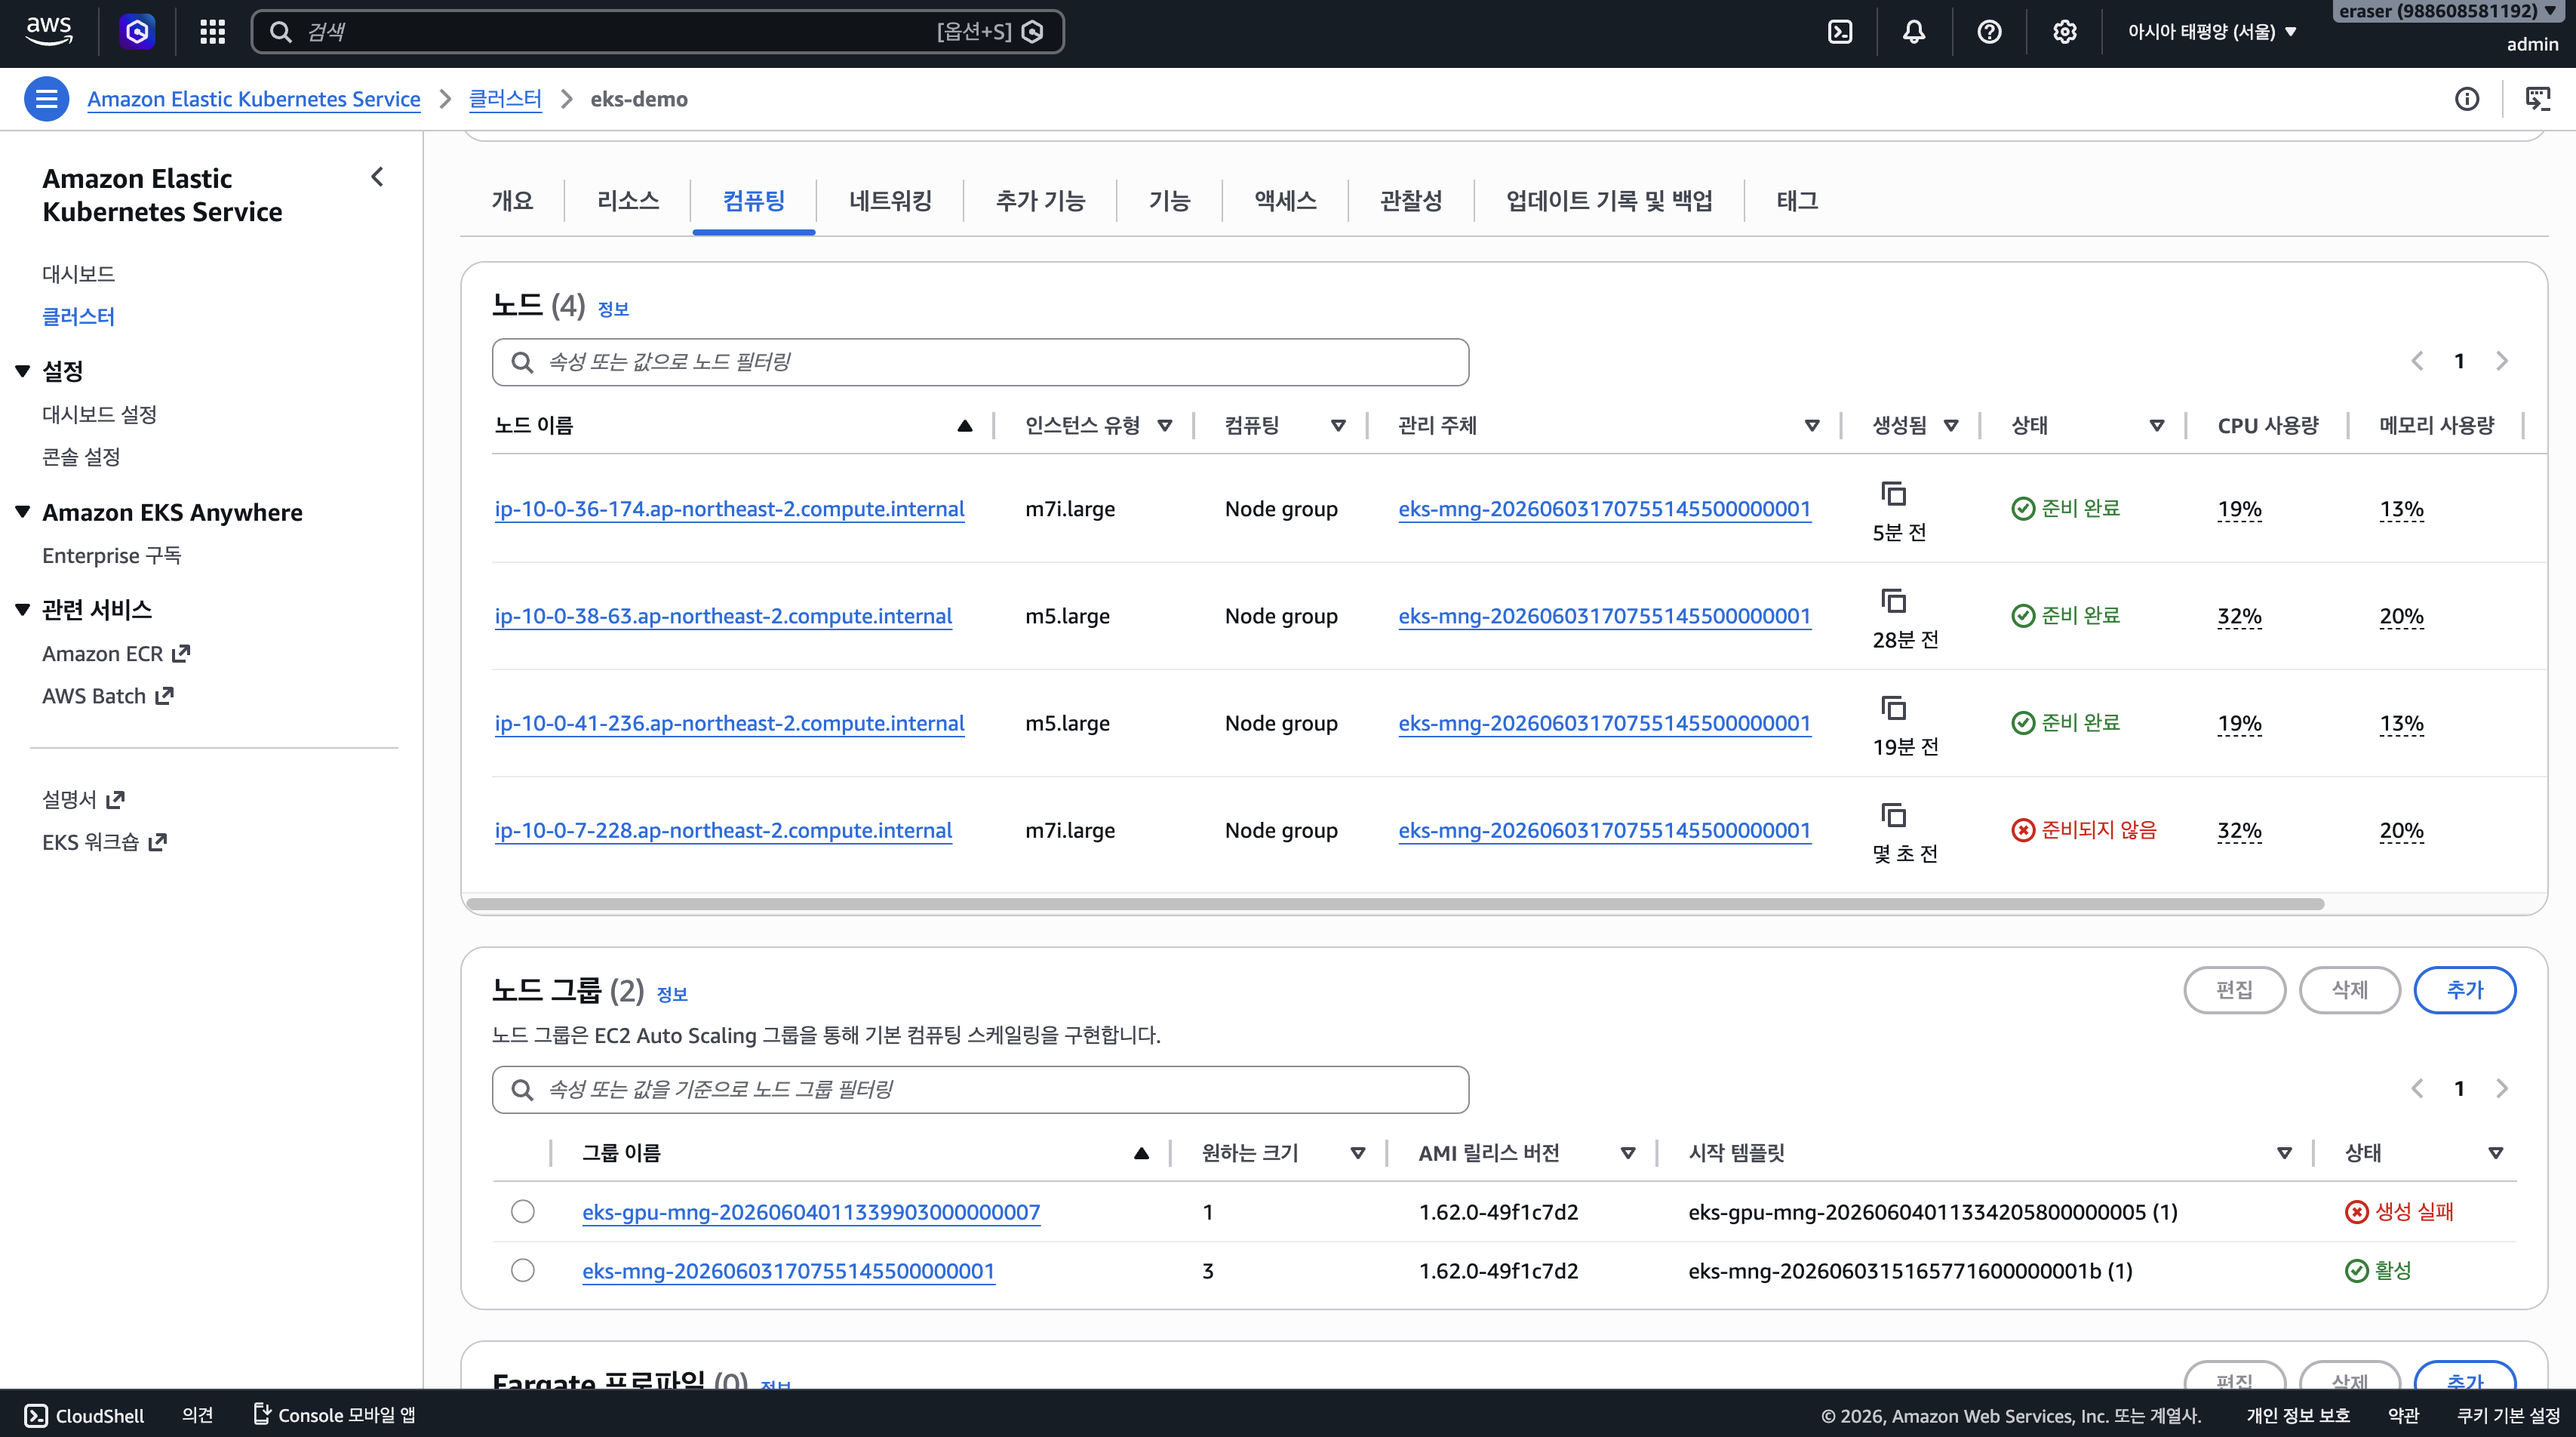Click the AWS logo home icon
The height and width of the screenshot is (1437, 2576).
click(49, 31)
